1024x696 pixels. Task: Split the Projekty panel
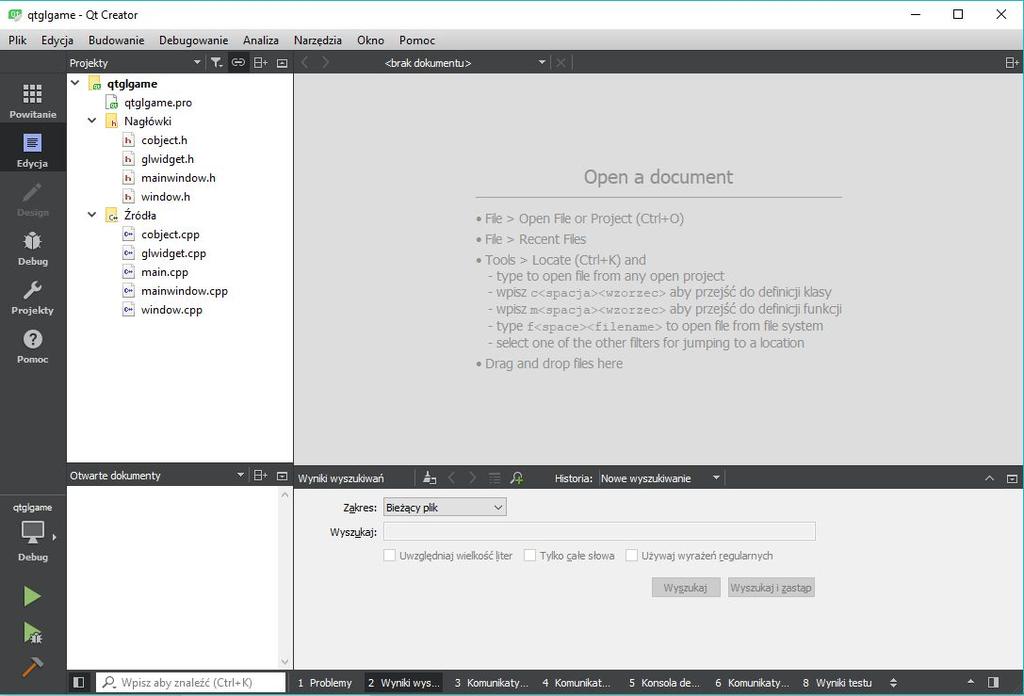pyautogui.click(x=261, y=63)
